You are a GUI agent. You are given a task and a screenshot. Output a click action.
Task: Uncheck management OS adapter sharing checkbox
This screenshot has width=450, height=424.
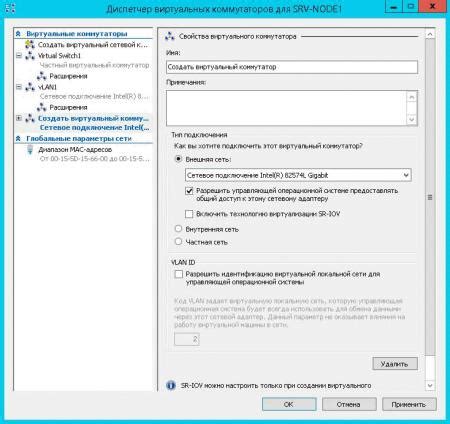pyautogui.click(x=189, y=191)
